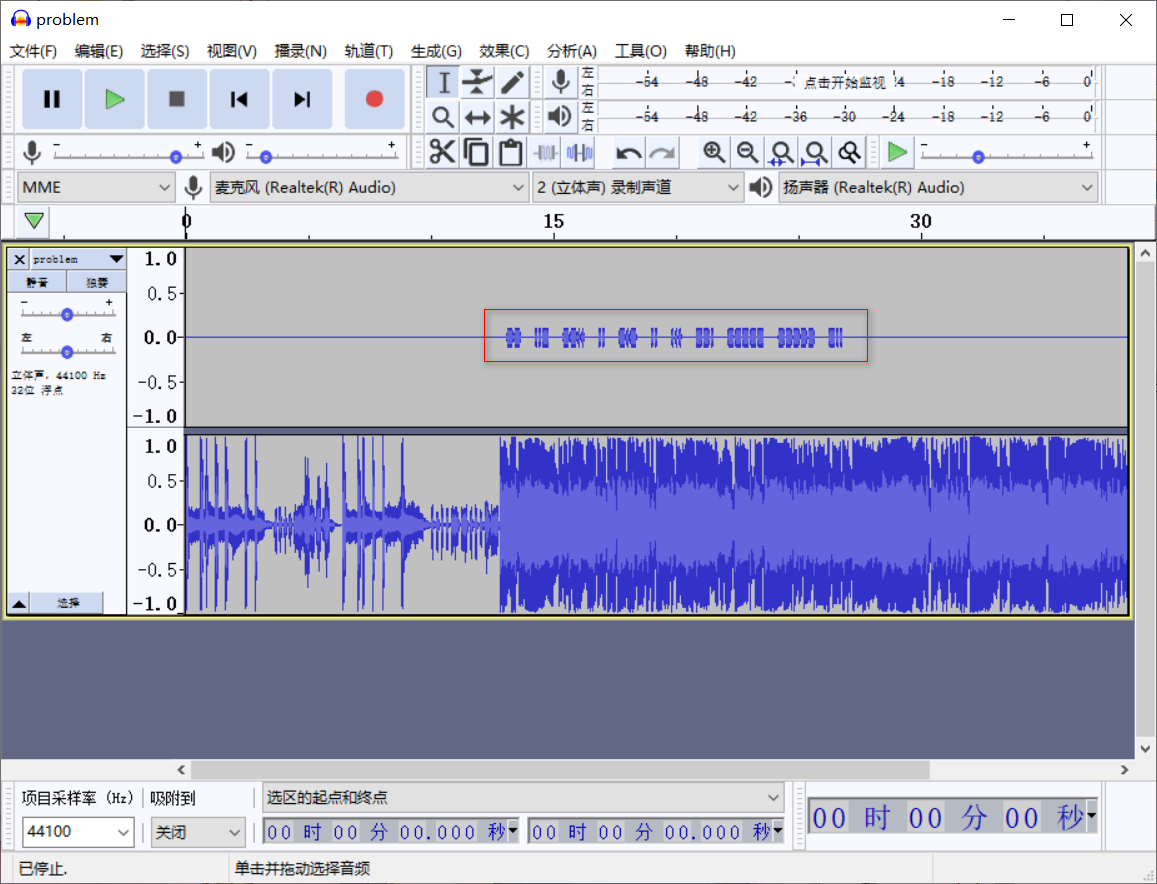Image resolution: width=1157 pixels, height=884 pixels.
Task: Skip to start of the project
Action: pyautogui.click(x=239, y=99)
